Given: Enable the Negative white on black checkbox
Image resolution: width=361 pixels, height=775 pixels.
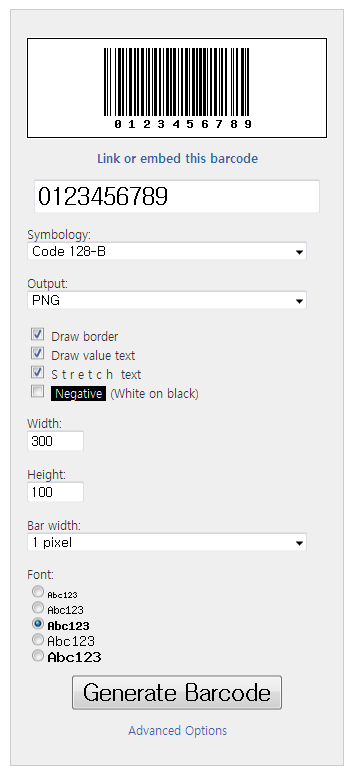Looking at the screenshot, I should click(38, 391).
